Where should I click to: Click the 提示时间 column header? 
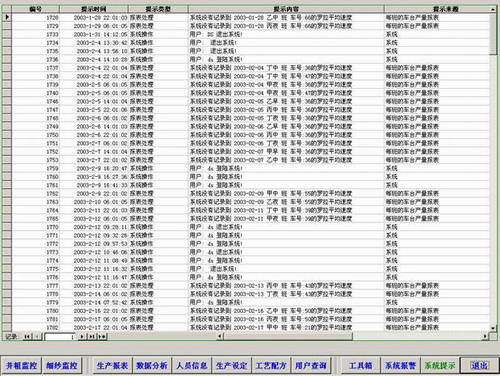94,9
